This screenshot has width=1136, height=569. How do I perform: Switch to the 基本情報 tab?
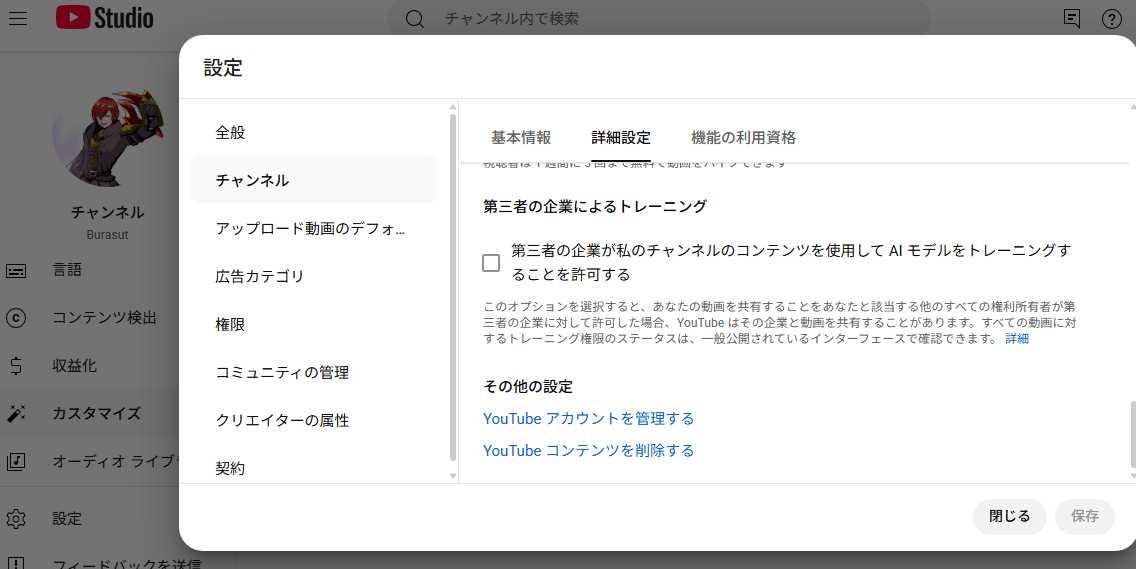pyautogui.click(x=521, y=138)
